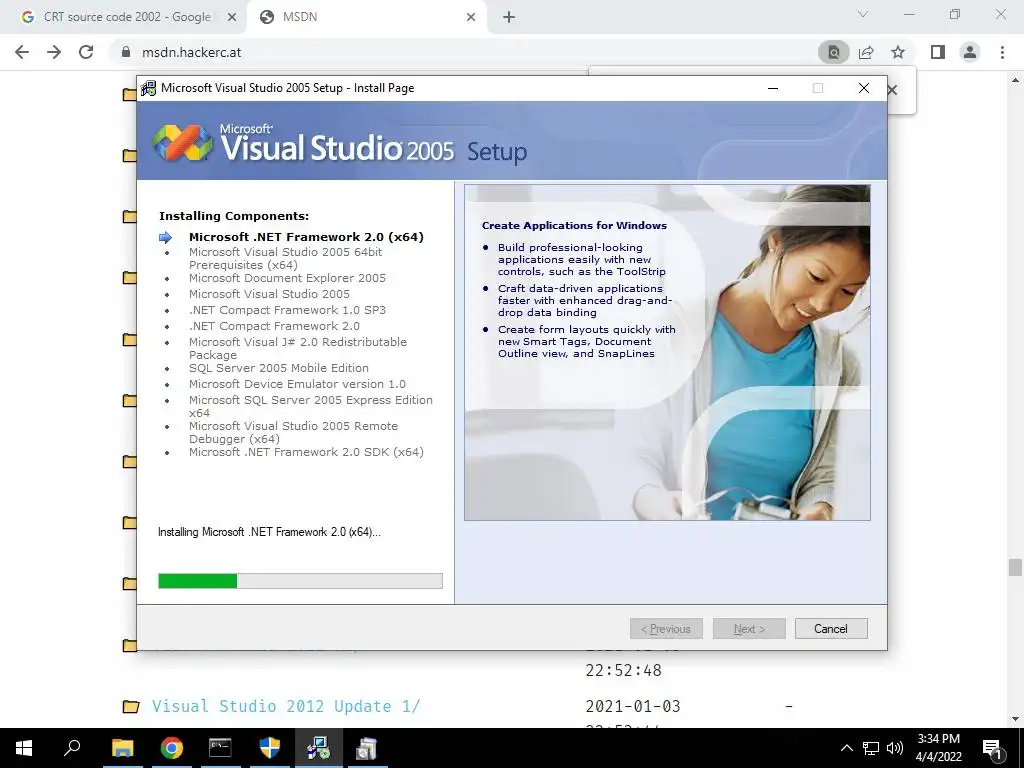Open the notification center icon
Image resolution: width=1024 pixels, height=768 pixels.
click(992, 748)
